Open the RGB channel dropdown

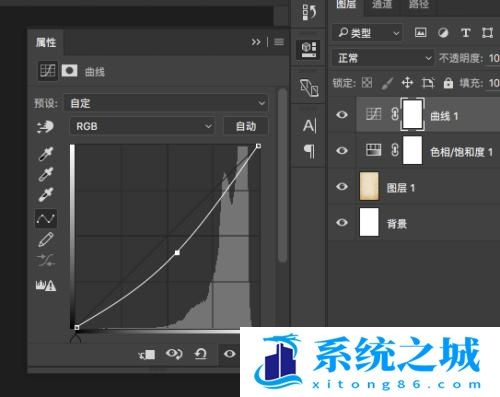143,126
